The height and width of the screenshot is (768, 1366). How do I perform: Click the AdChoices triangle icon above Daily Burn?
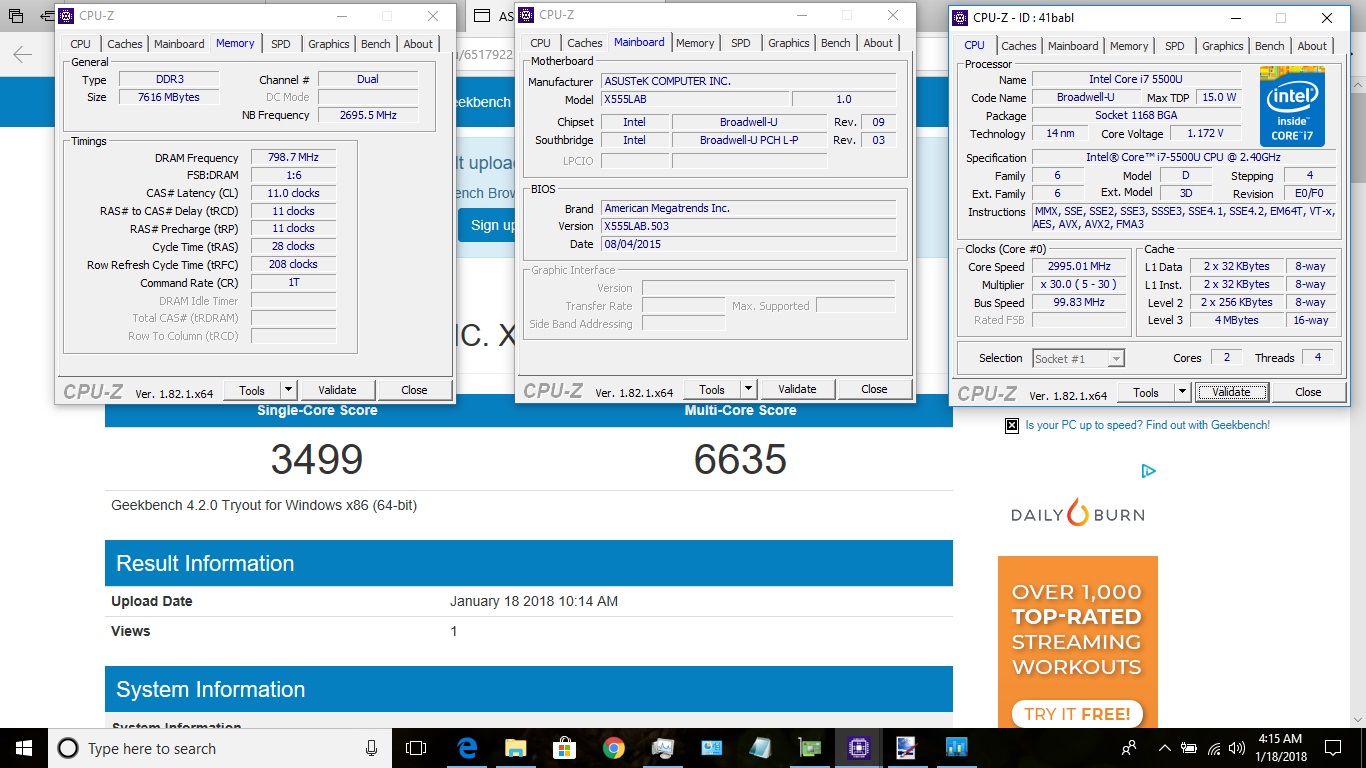pyautogui.click(x=1149, y=471)
